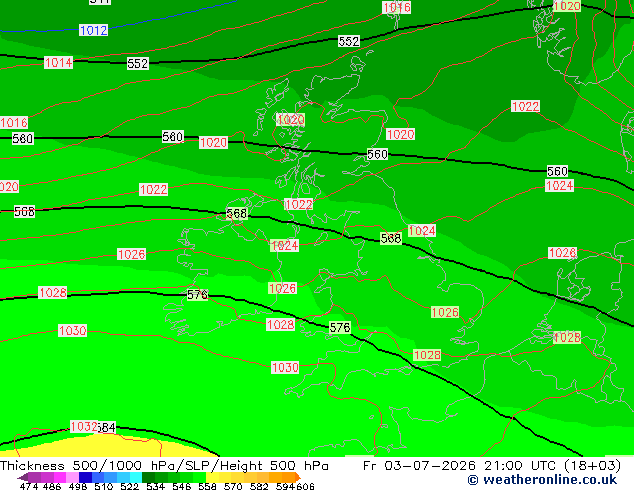This screenshot has height=490, width=634.
Task: Click the 1032 pressure label beside 584
Action: tap(84, 427)
